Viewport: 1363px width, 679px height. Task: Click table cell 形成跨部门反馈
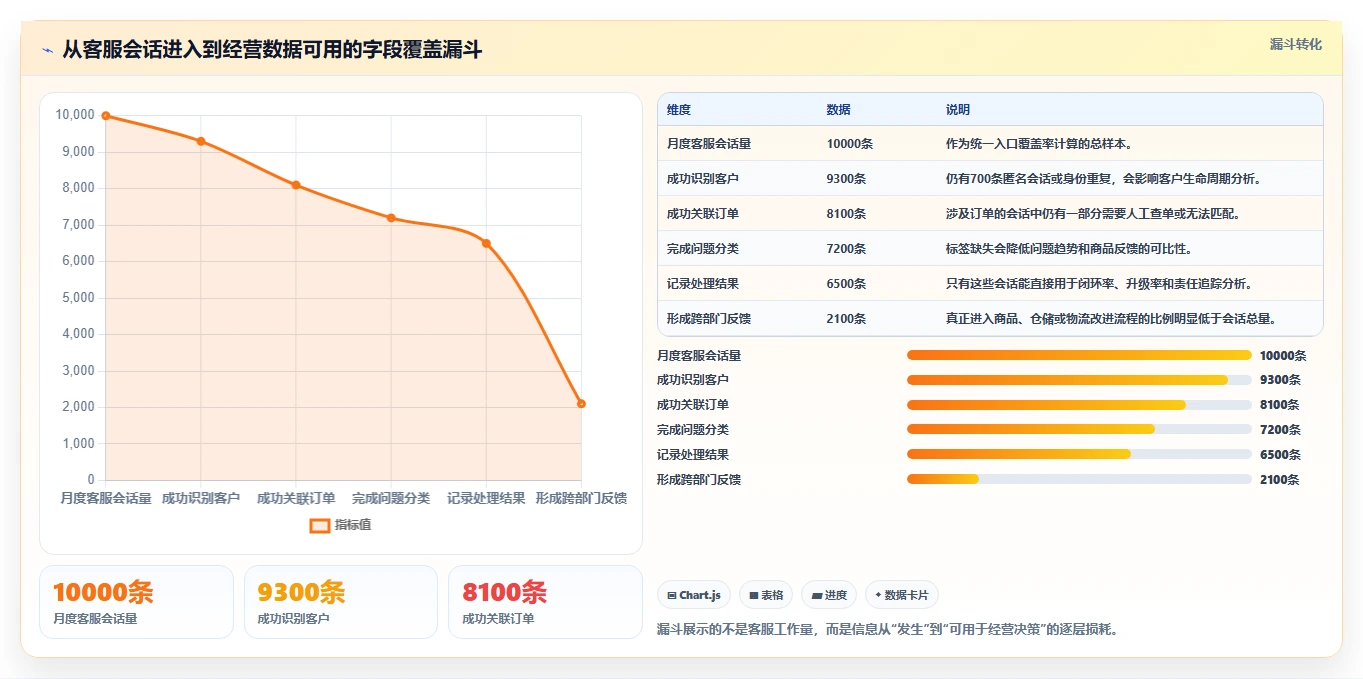pos(709,319)
